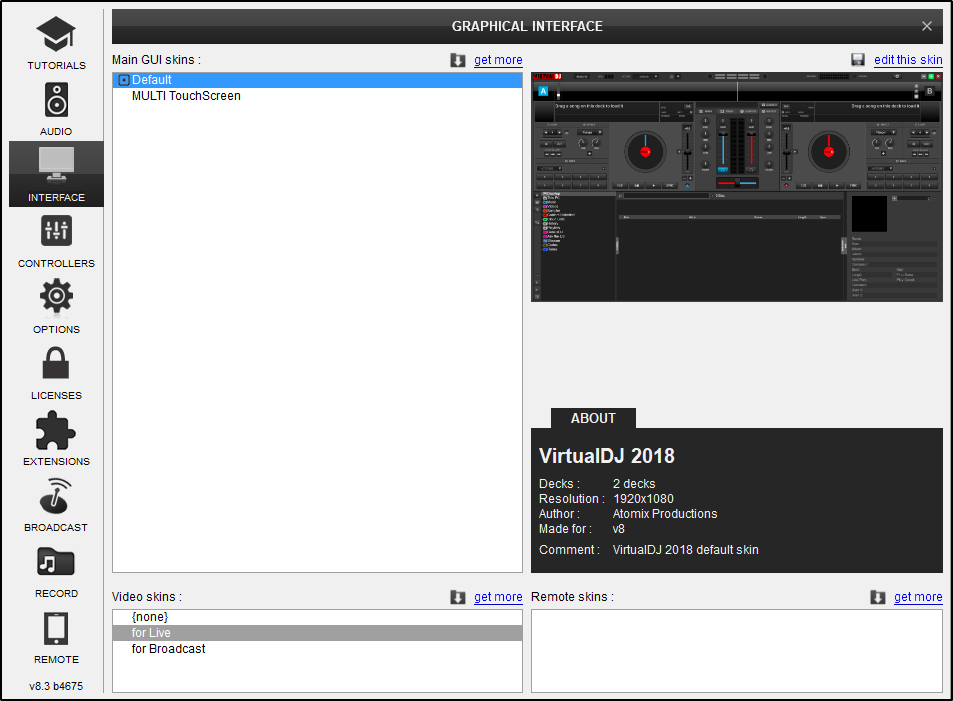Click the empty Remote skins list box
The width and height of the screenshot is (953, 701).
737,651
